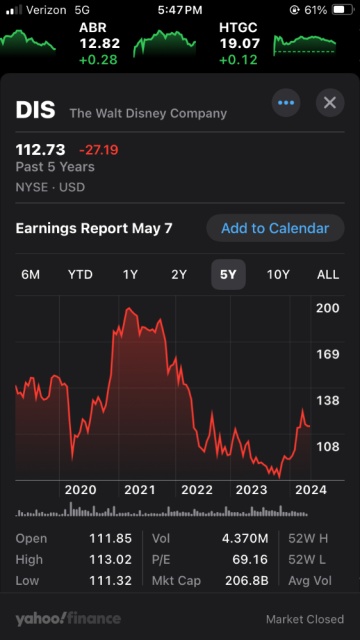Tap the rotation lock status icon
Image resolution: width=360 pixels, height=640 pixels.
click(294, 10)
